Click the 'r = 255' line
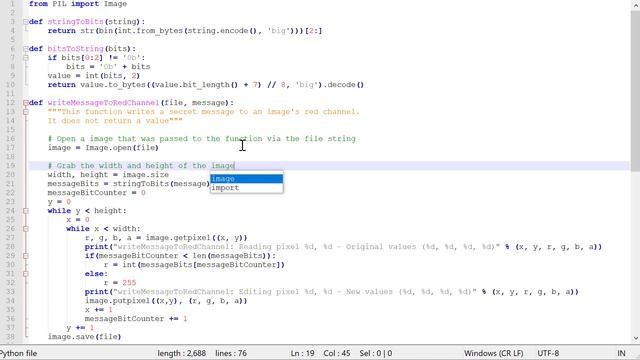Viewport: 640px width, 360px height. tap(120, 282)
